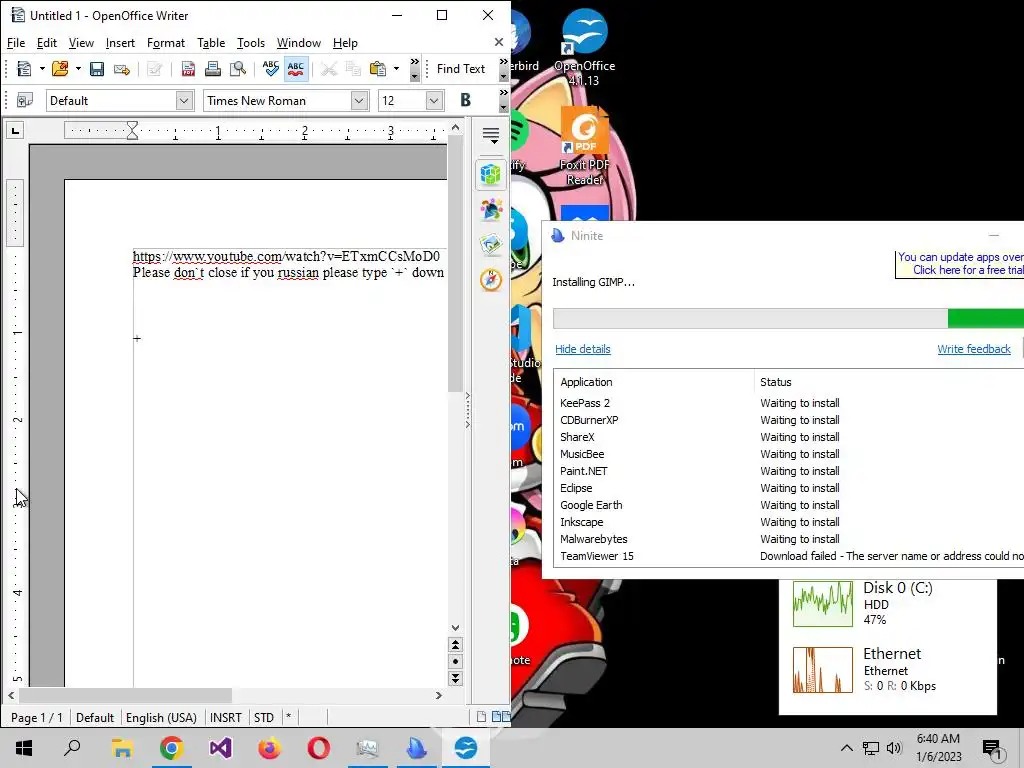Close the document with menu-bar X
1024x768 pixels.
499,42
